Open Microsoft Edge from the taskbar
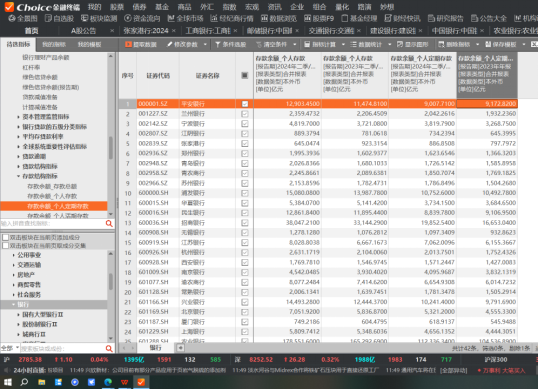 (x=108, y=382)
